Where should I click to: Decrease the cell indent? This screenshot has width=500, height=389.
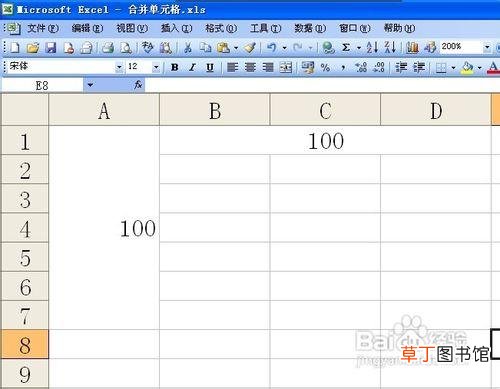coord(401,67)
